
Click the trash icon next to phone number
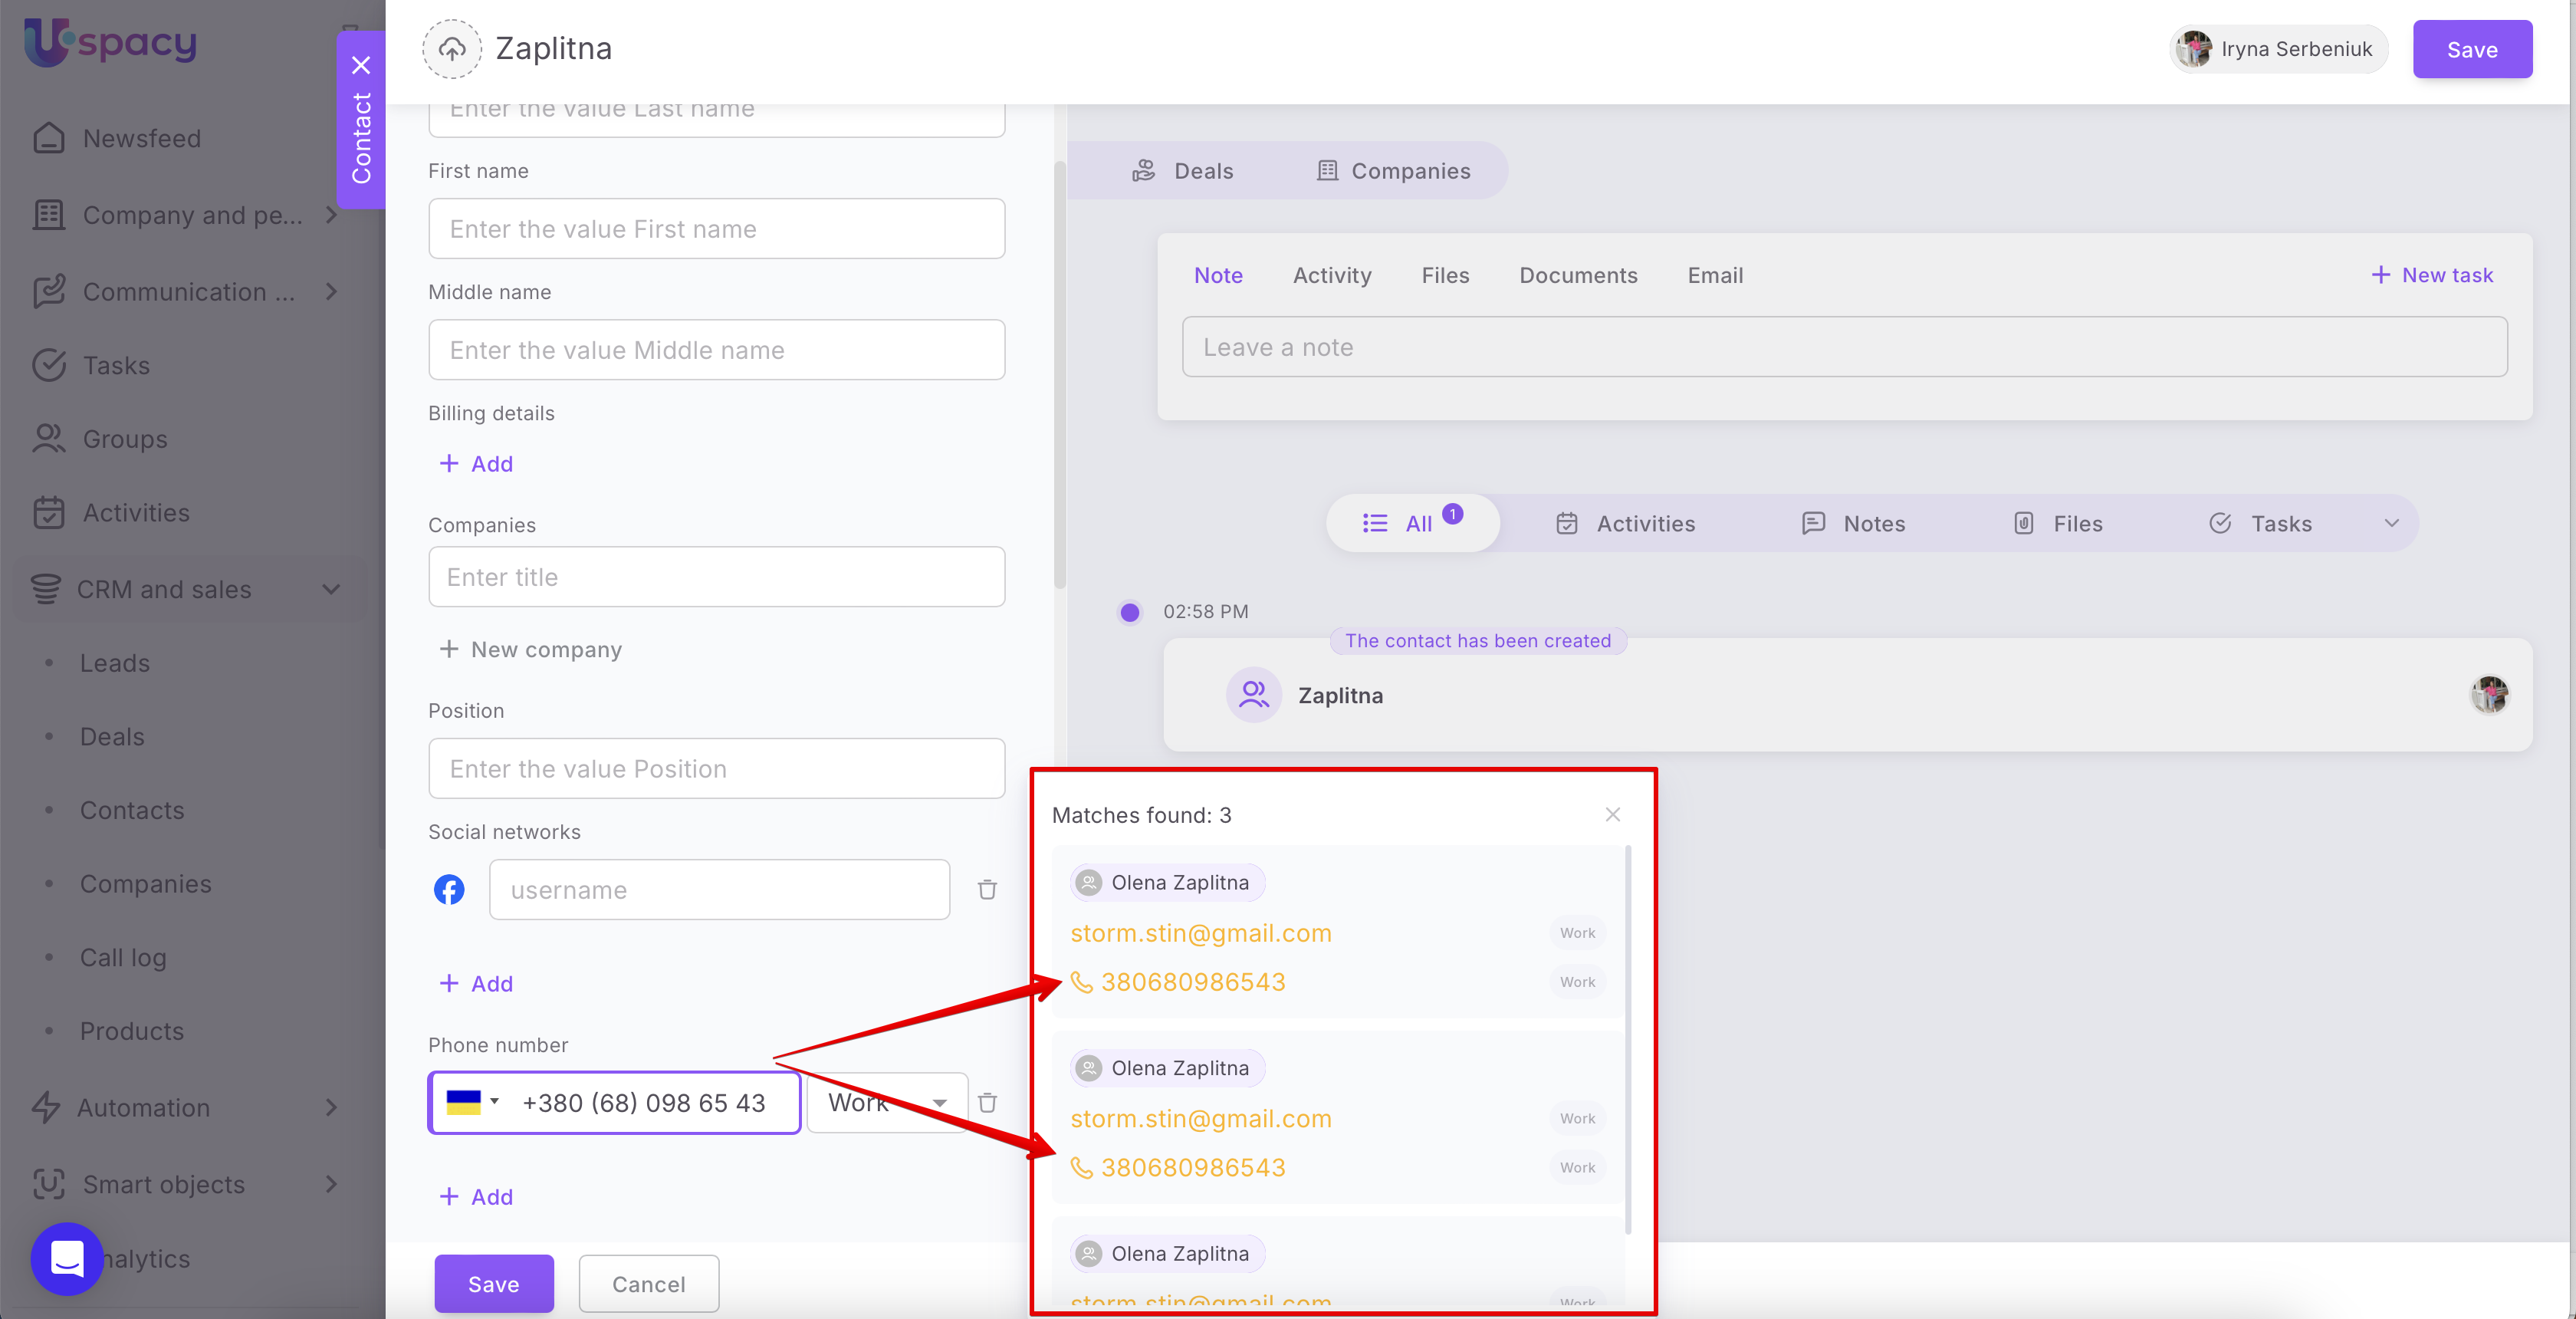tap(987, 1102)
